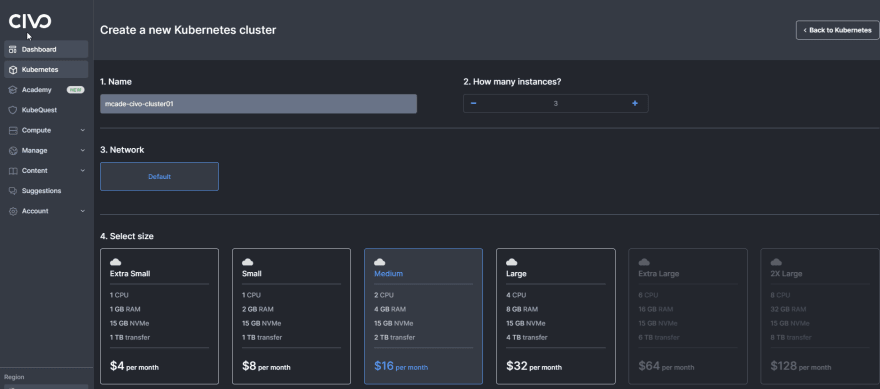Click Back to Kubernetes button
This screenshot has width=880, height=389.
837,30
